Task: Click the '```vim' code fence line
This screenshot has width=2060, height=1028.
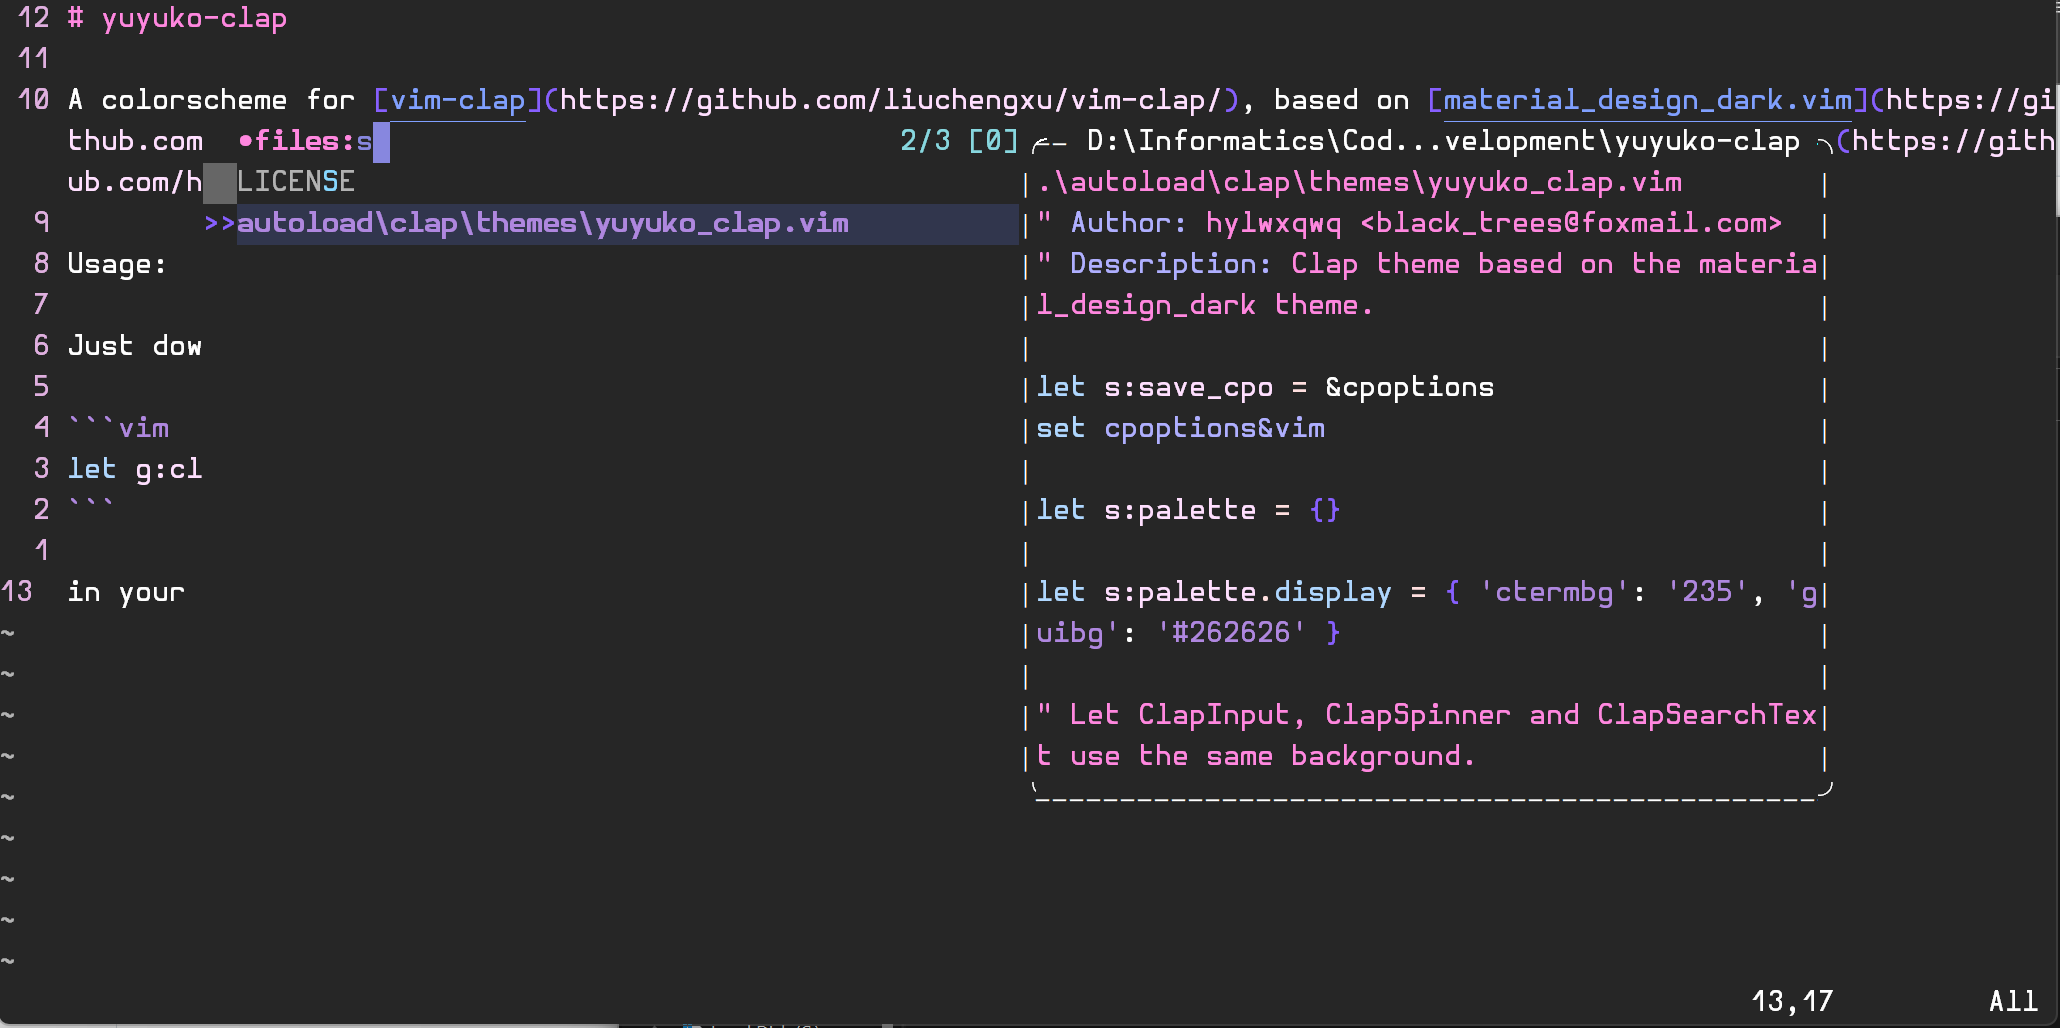Action: pyautogui.click(x=118, y=428)
